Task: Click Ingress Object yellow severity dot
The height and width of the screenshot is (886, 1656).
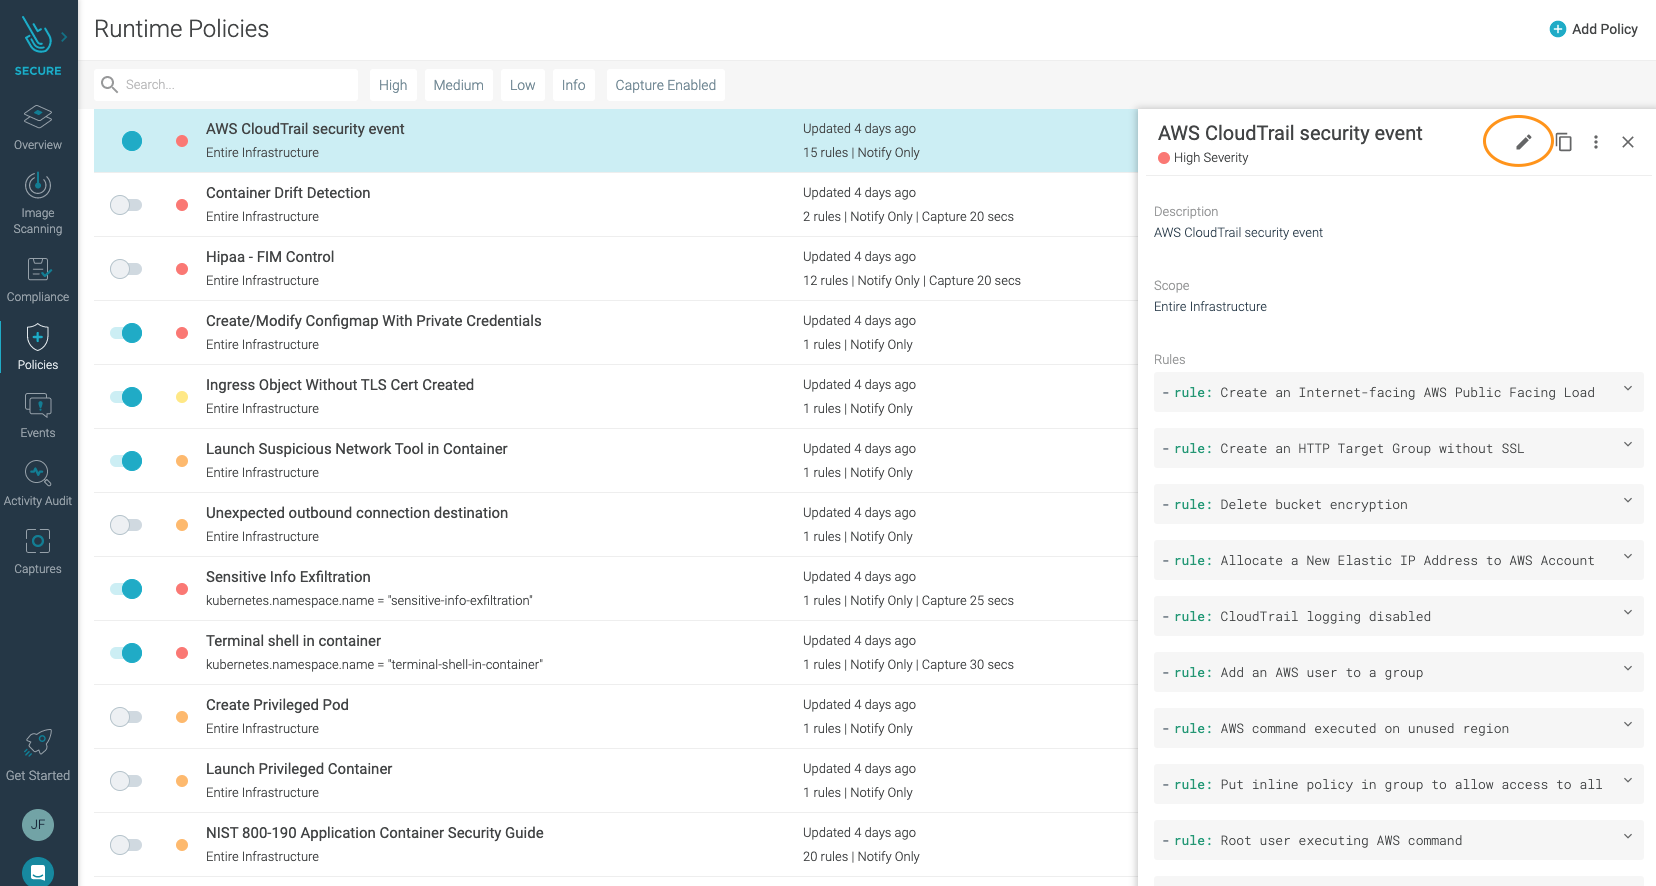Action: [x=182, y=397]
